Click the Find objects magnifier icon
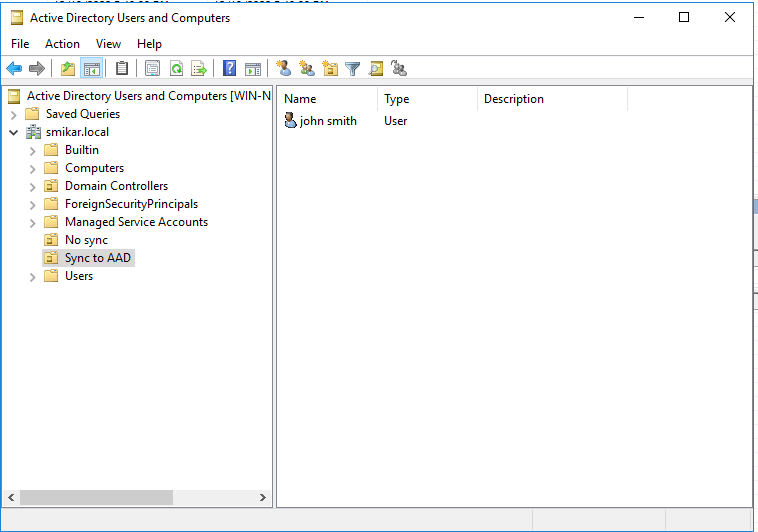The image size is (758, 532). pos(376,69)
